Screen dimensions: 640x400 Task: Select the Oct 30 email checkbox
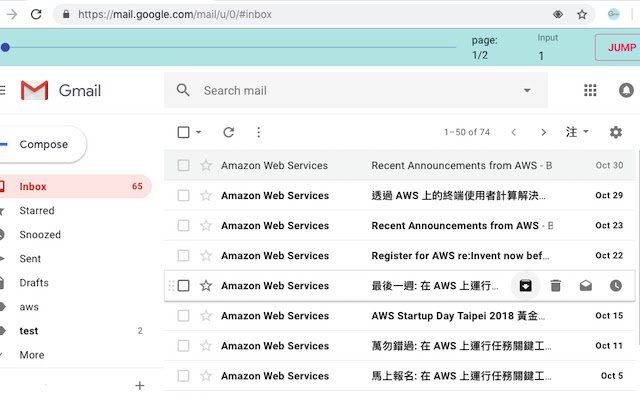coord(183,165)
